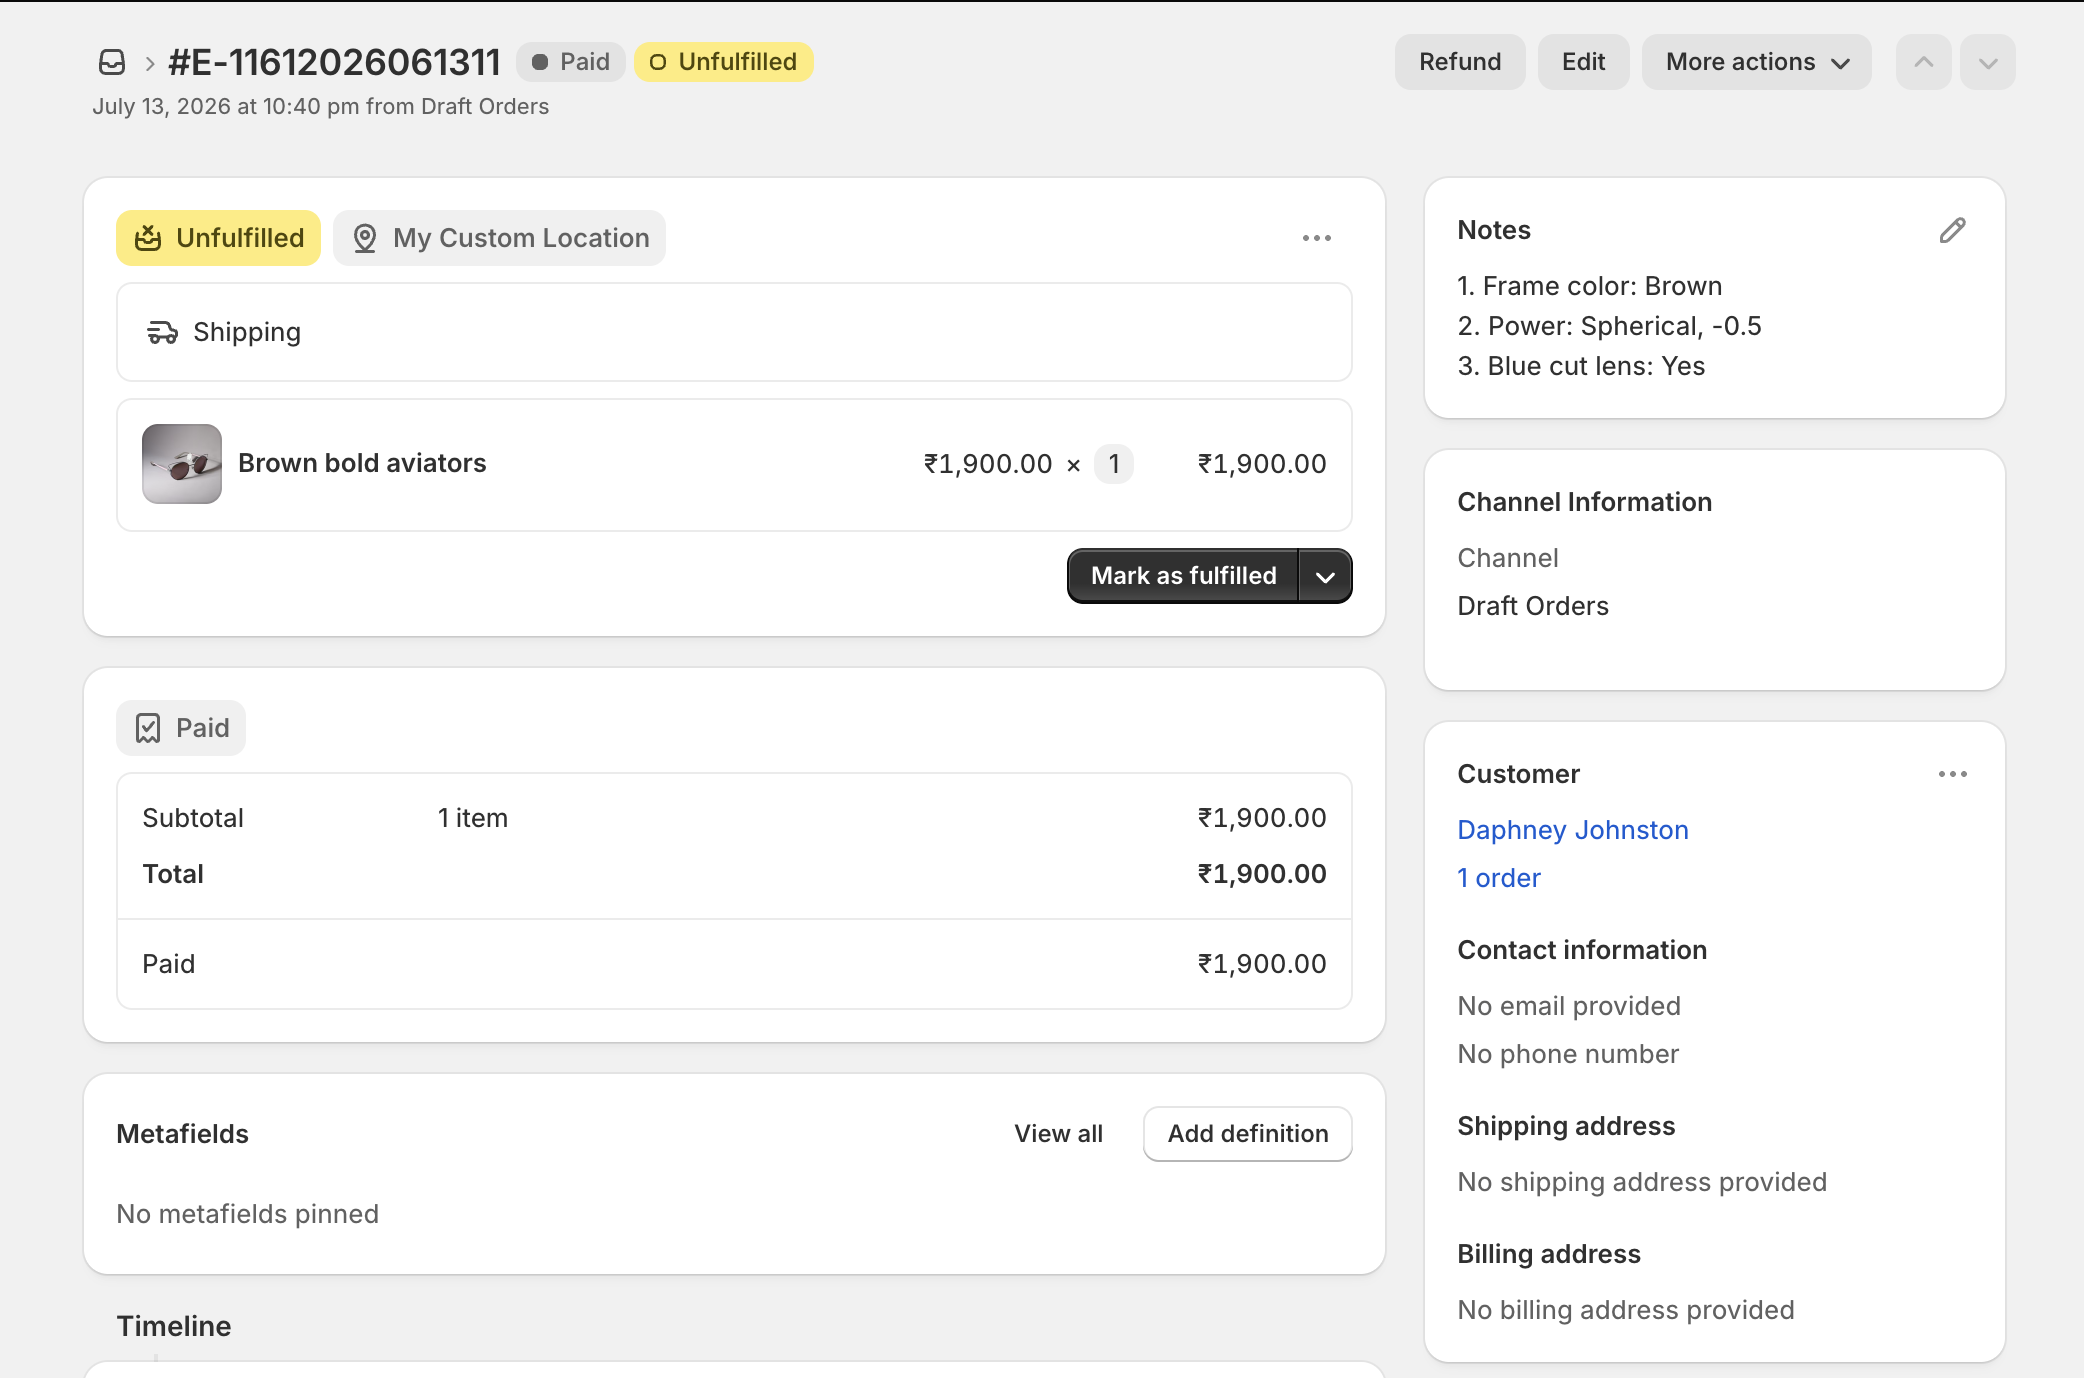2084x1378 pixels.
Task: Edit the order notes with pencil icon
Action: 1952,230
